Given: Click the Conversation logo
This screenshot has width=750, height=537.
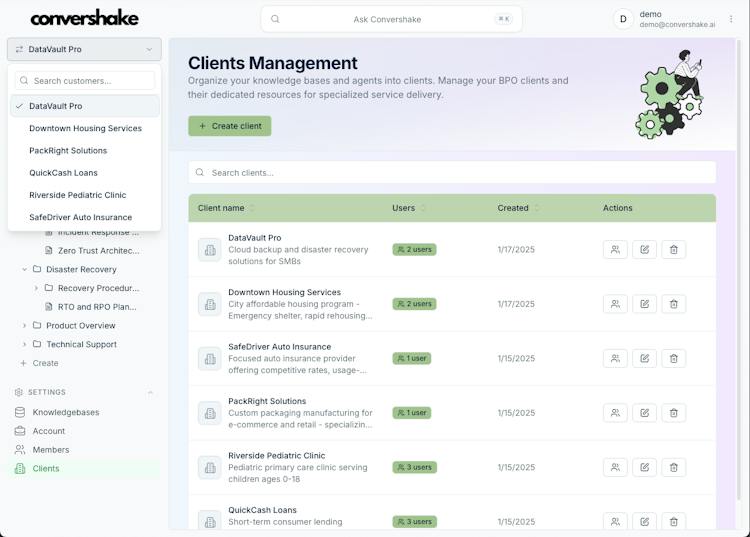Looking at the screenshot, I should 84,18.
